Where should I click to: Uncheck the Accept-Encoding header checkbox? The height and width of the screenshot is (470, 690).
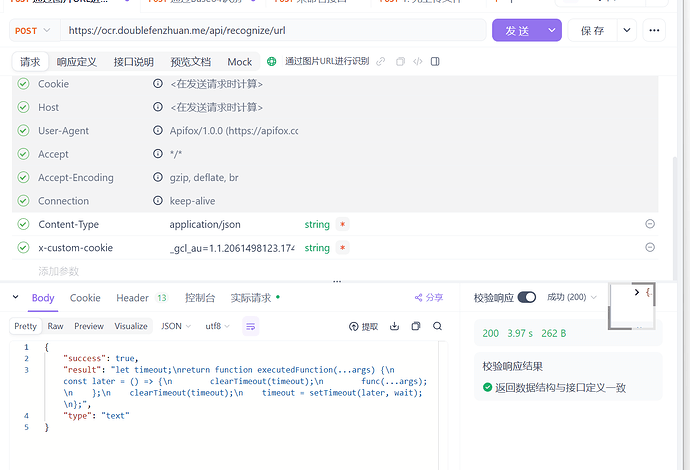pos(23,177)
